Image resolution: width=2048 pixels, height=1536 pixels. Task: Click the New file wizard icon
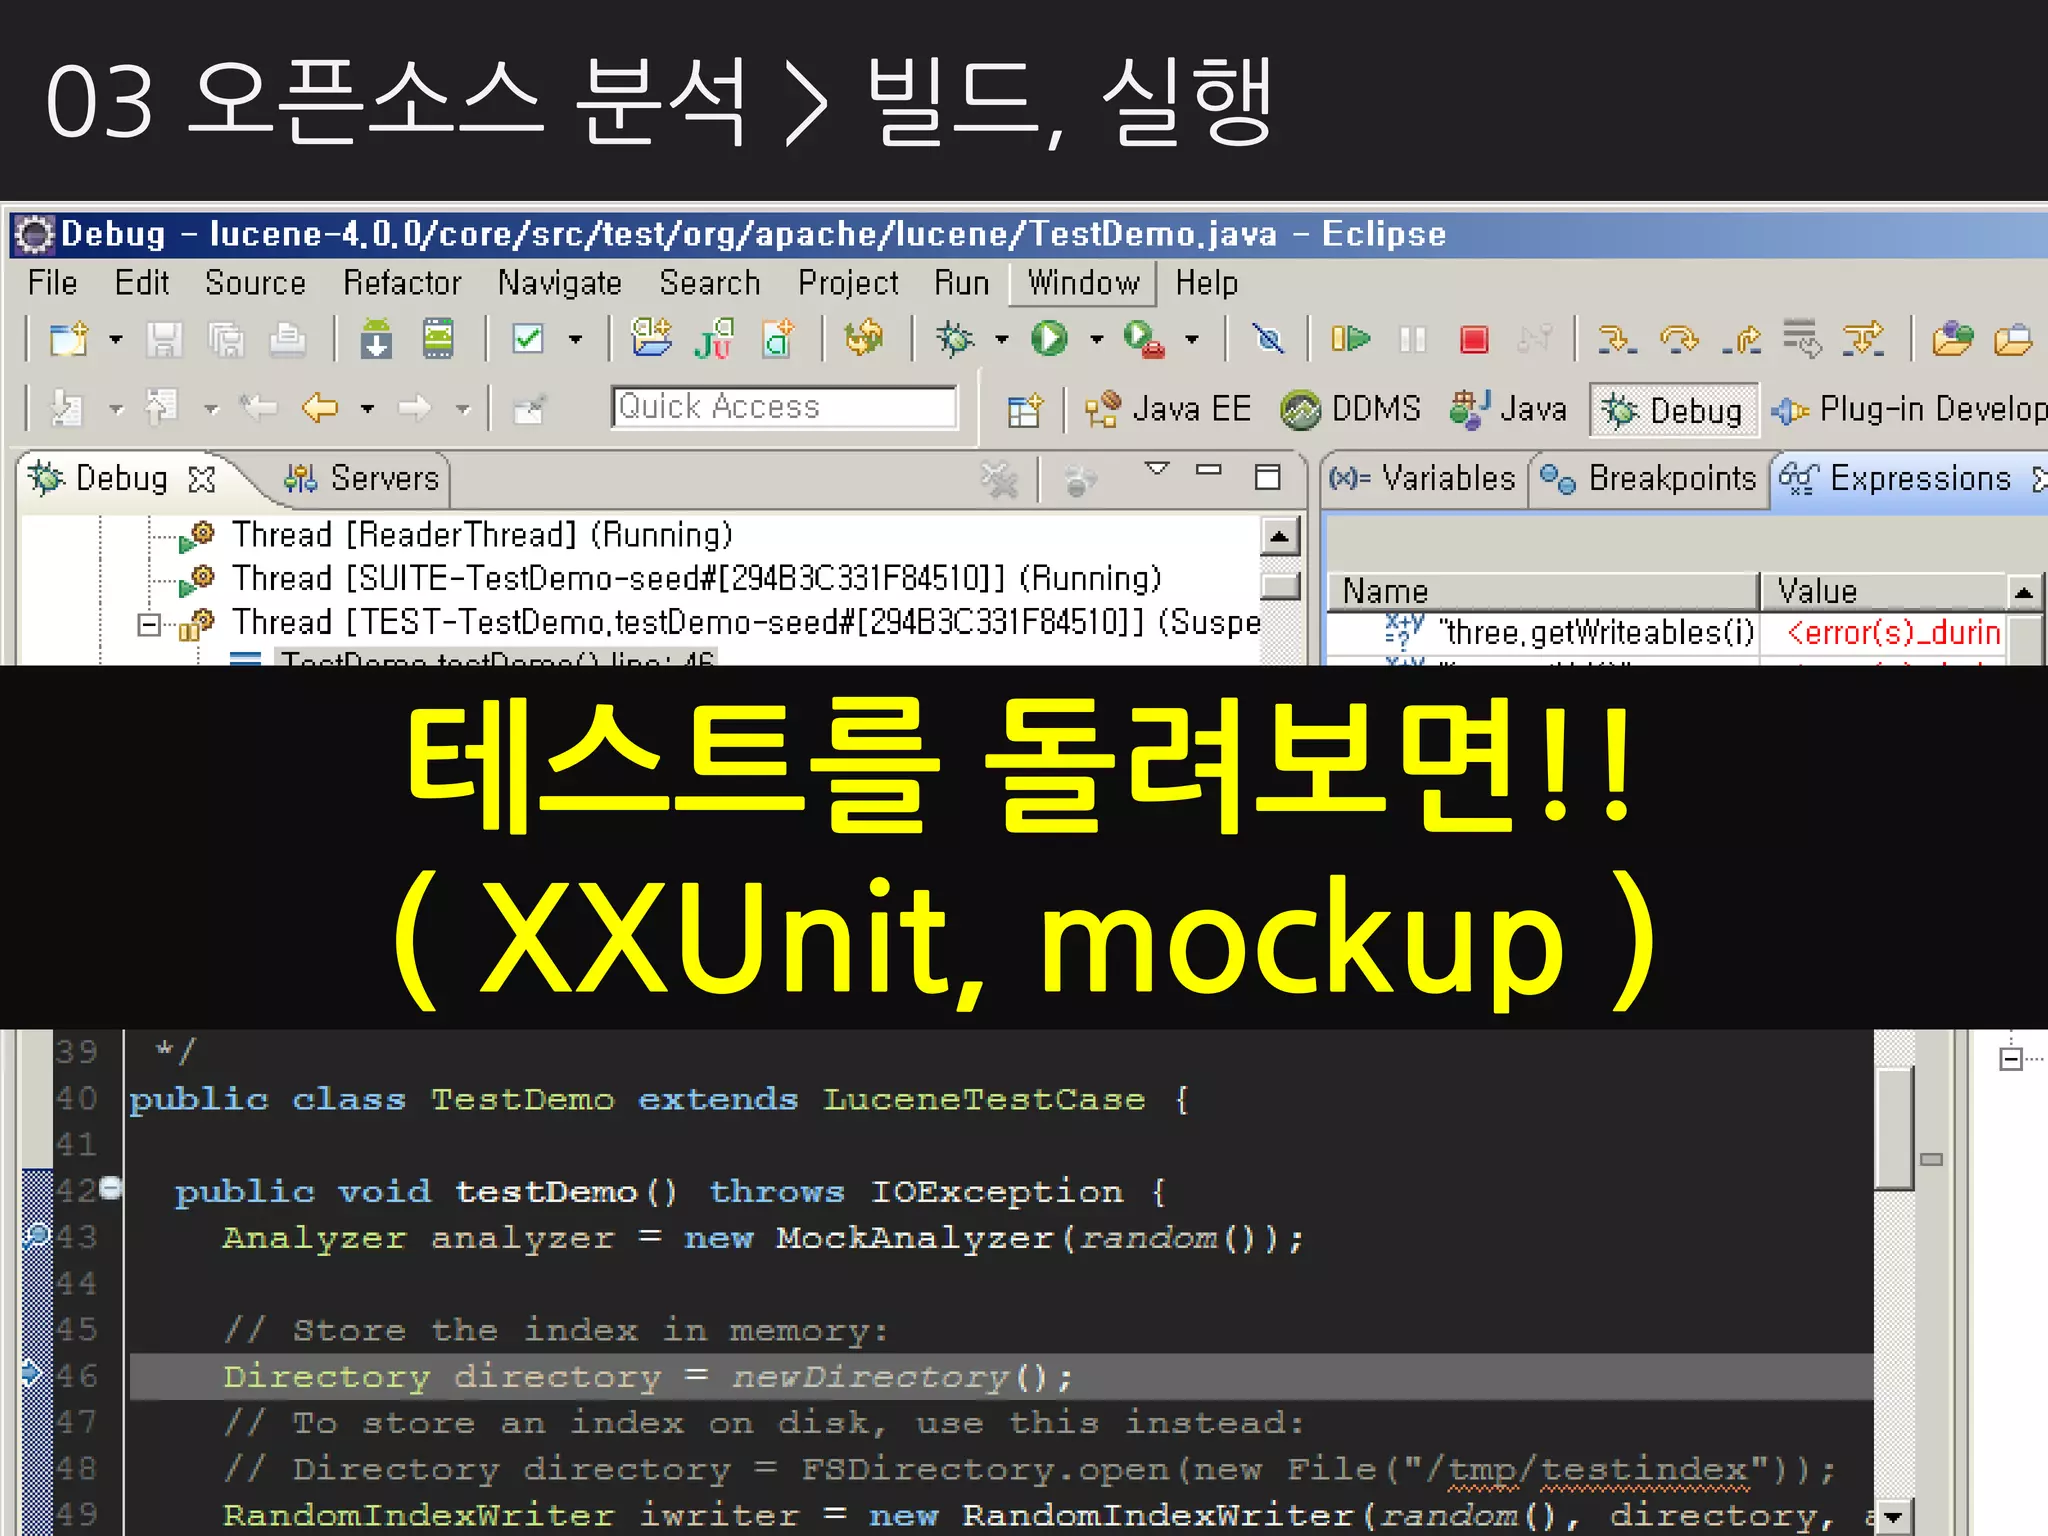(69, 340)
